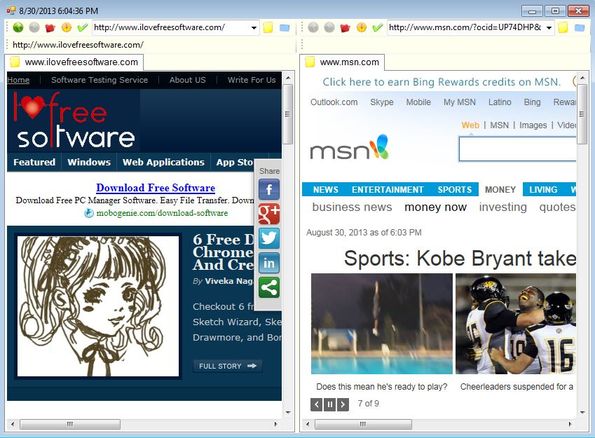
Task: Open the Skype link on MSN
Action: (382, 102)
